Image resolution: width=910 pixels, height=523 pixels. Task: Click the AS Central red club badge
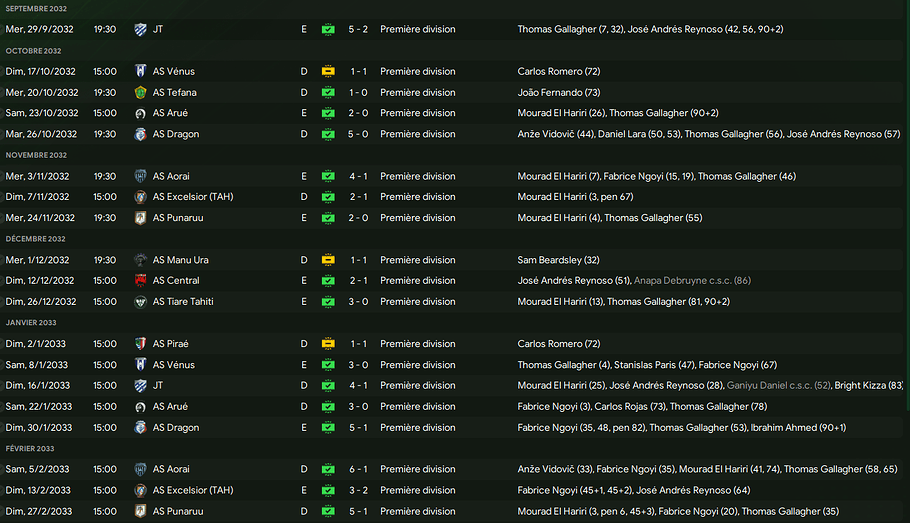(x=140, y=280)
